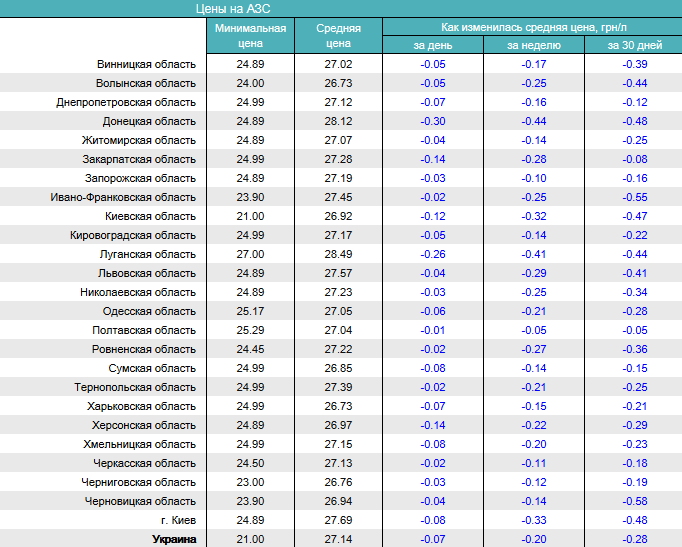Click the 'за 30 дней' column header
Viewport: 682px width, 547px height.
tap(634, 45)
